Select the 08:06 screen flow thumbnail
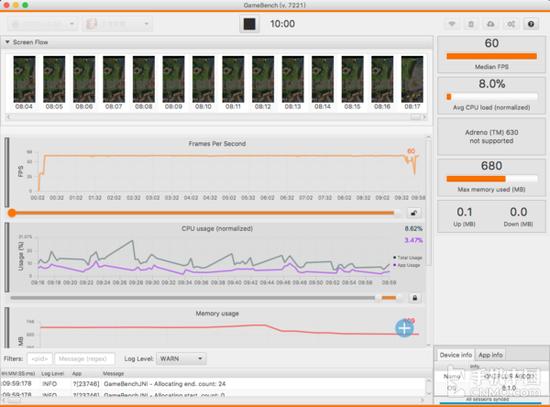 tap(84, 79)
